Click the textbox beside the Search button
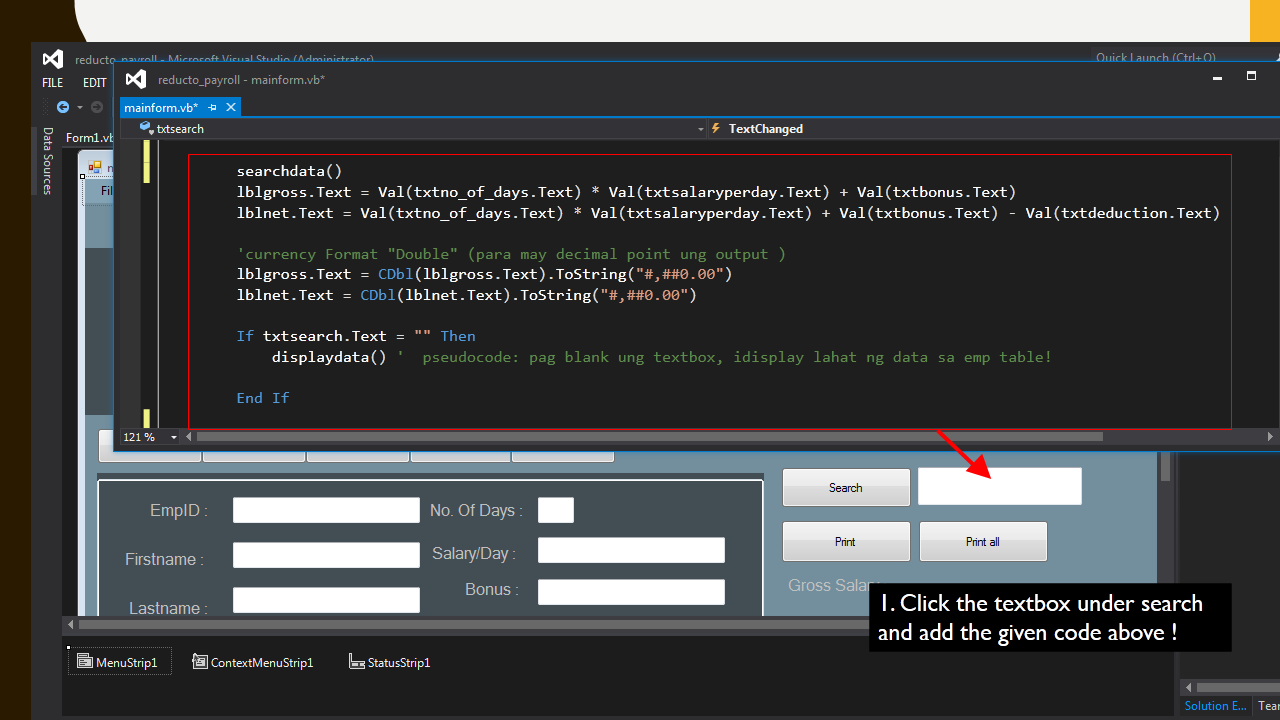 coord(999,486)
